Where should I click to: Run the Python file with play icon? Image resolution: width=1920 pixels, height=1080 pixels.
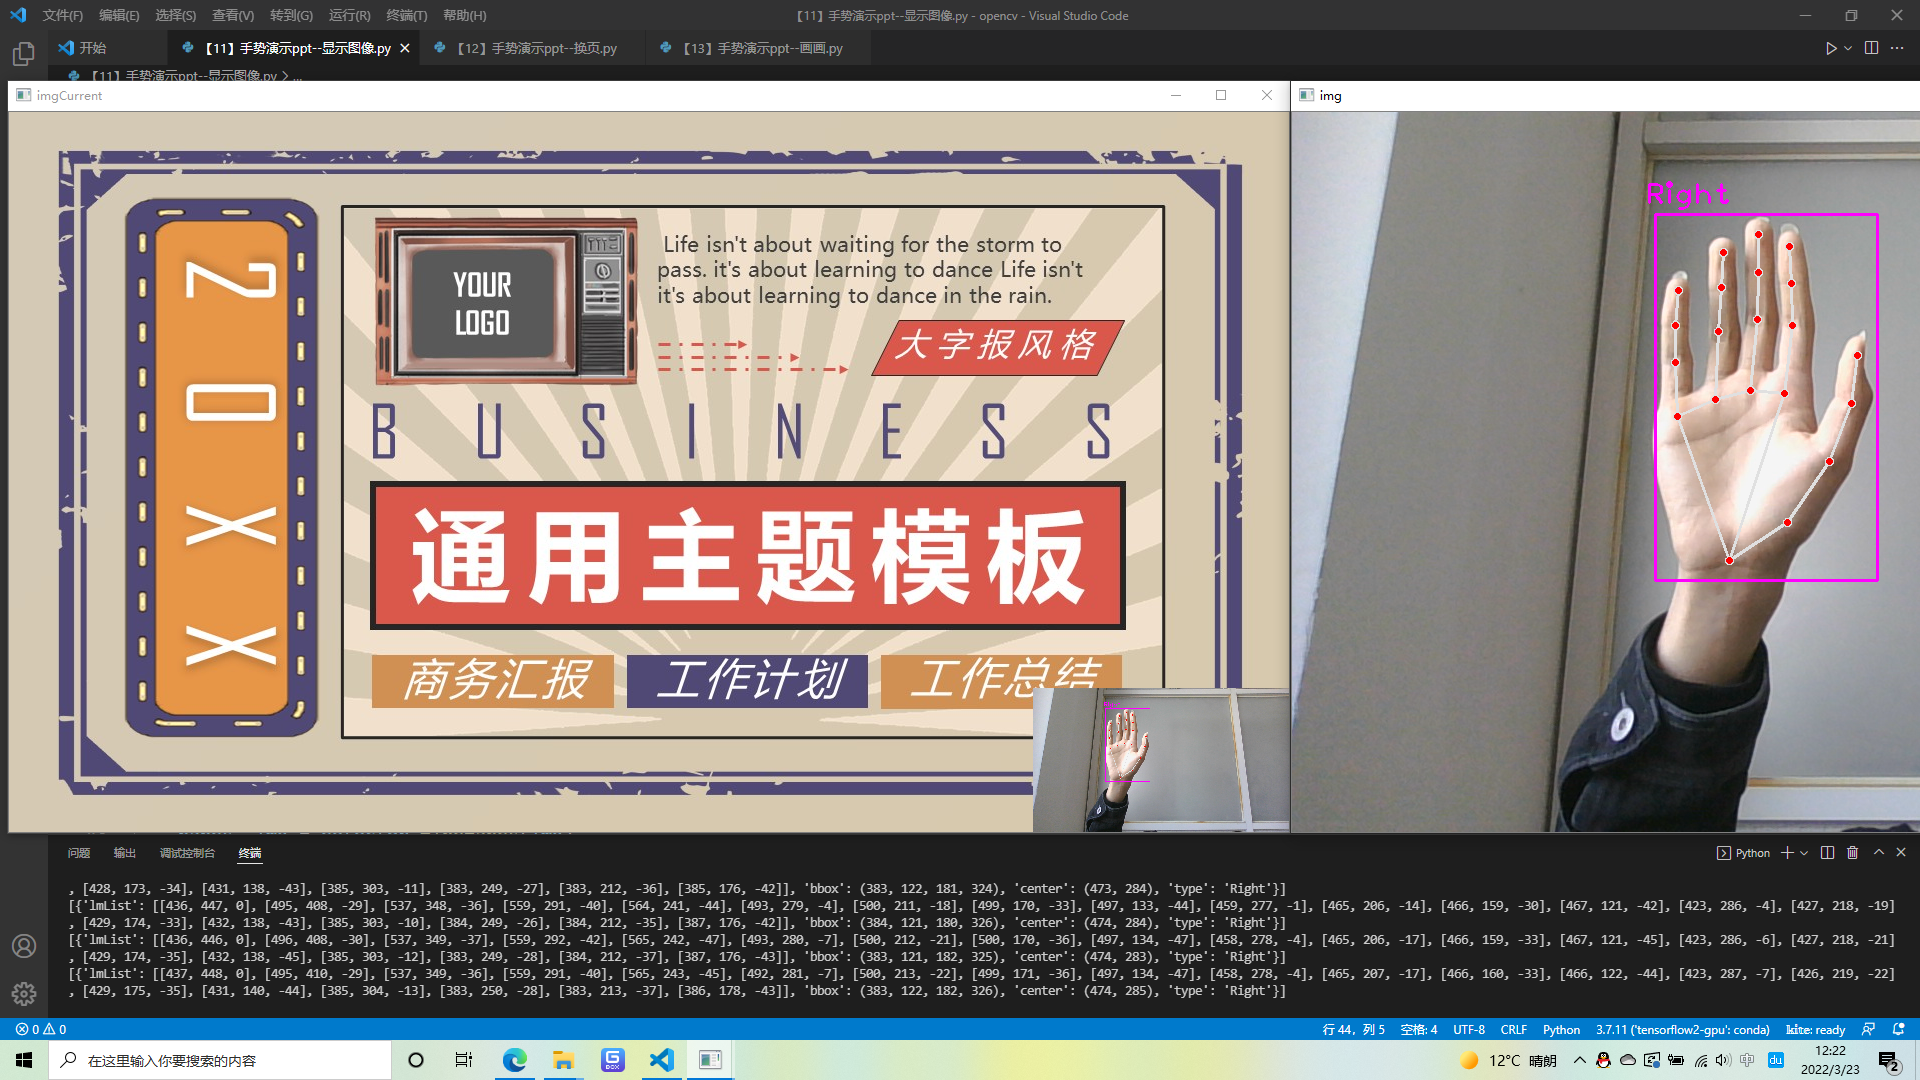1831,48
